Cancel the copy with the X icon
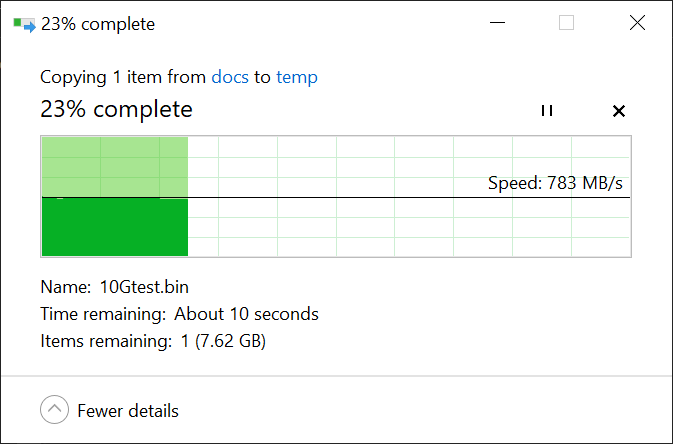Image resolution: width=673 pixels, height=444 pixels. tap(618, 111)
